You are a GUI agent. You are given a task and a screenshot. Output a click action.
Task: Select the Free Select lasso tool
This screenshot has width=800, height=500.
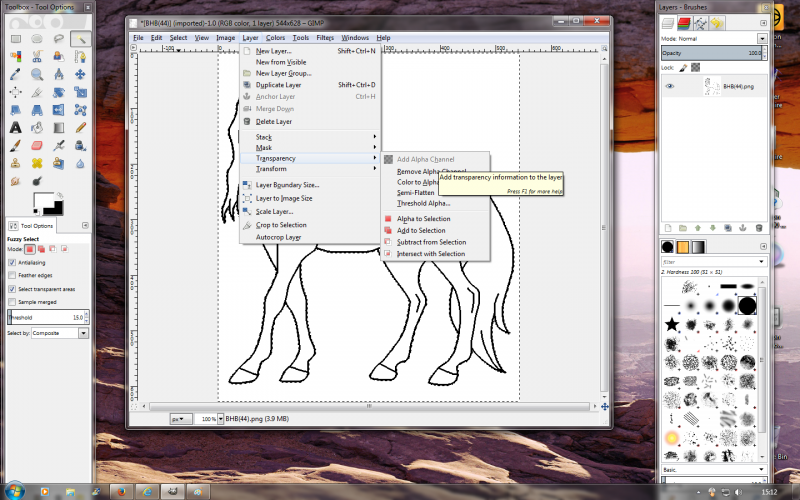point(59,39)
